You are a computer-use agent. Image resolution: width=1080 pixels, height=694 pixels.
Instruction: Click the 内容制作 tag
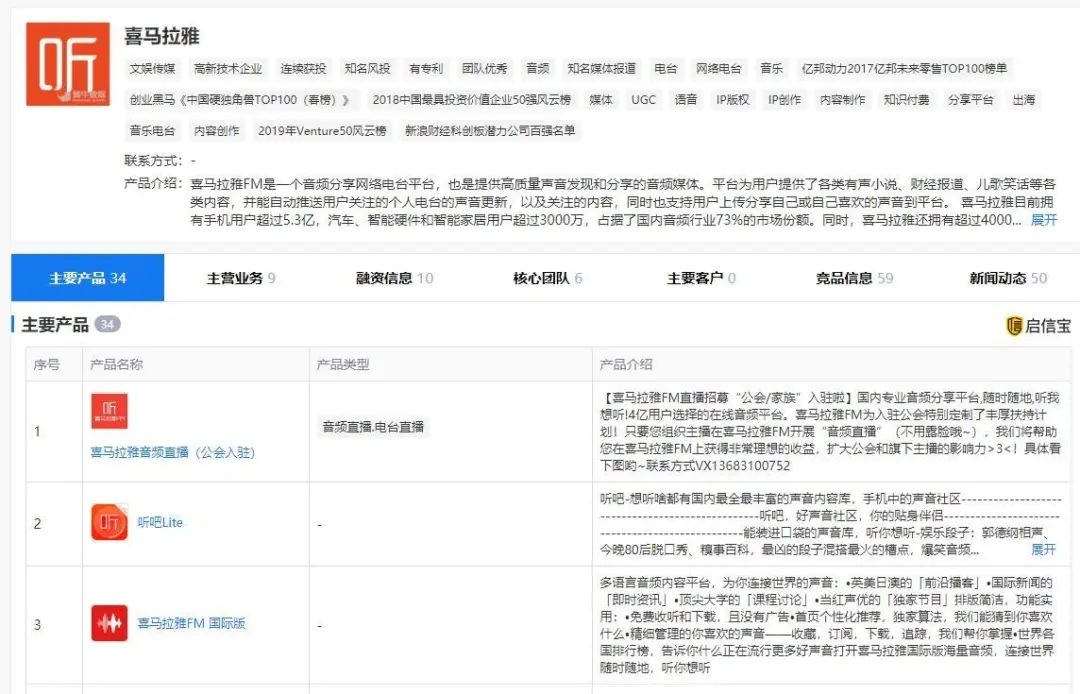click(842, 100)
